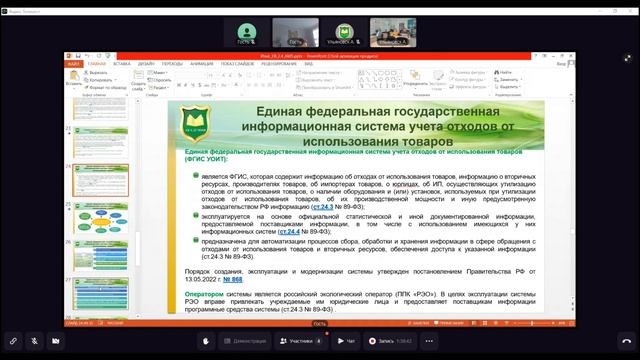
Task: Toggle the disabled camera in Telemost
Action: pos(56,341)
